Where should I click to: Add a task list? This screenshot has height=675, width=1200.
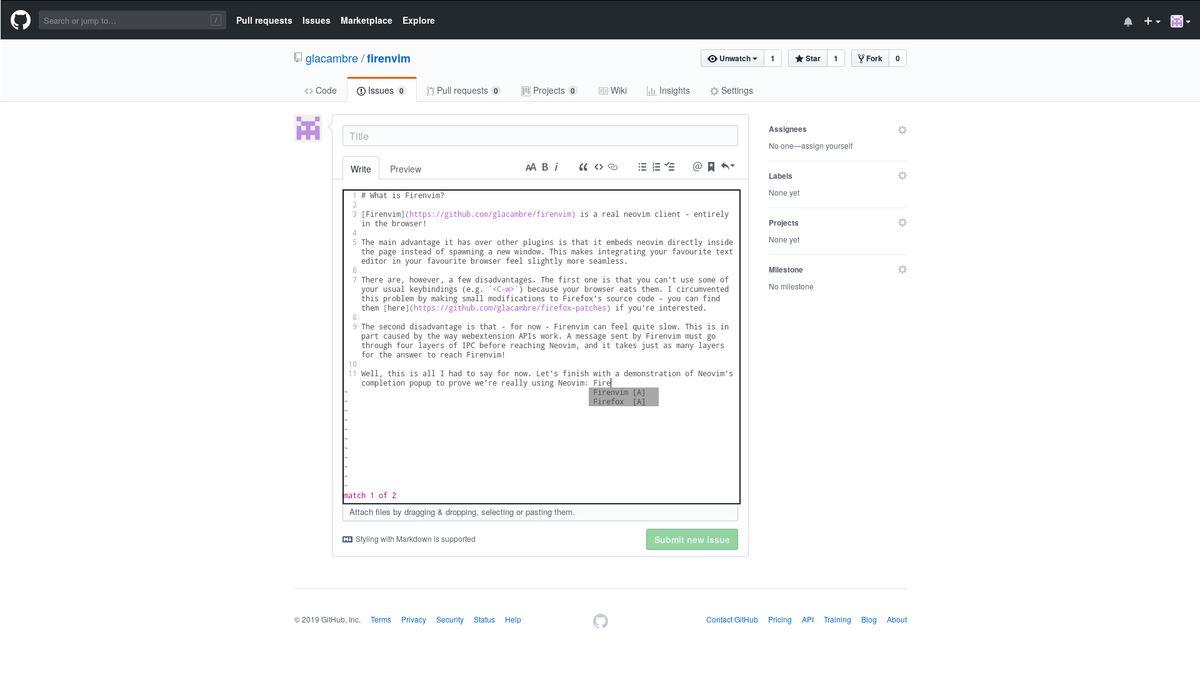click(x=670, y=167)
